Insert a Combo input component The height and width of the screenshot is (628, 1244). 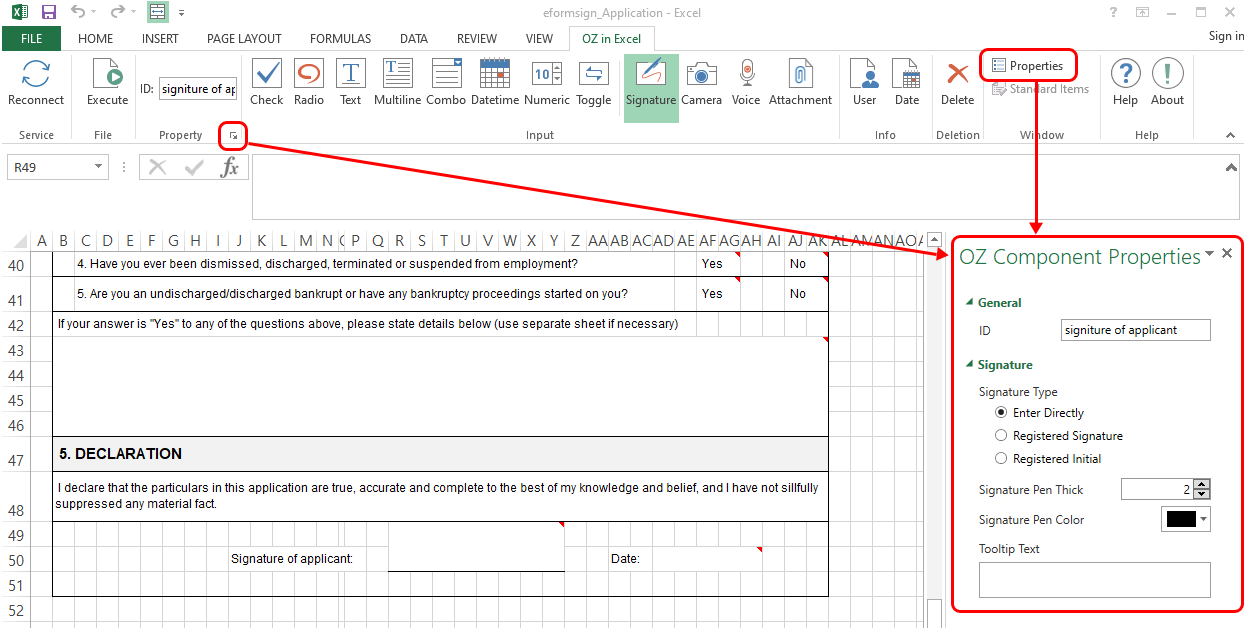coord(446,83)
